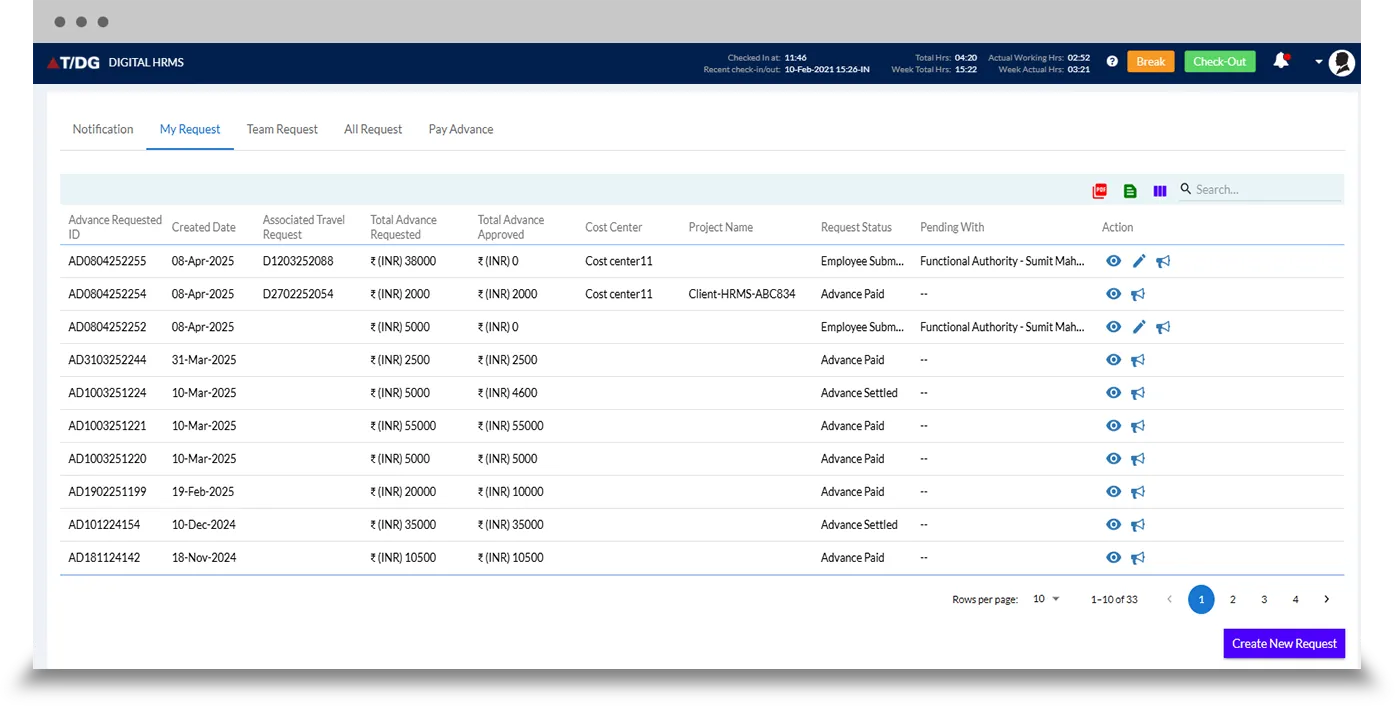The image size is (1395, 706).
Task: Edit advance request AD0804252255
Action: 1139,261
